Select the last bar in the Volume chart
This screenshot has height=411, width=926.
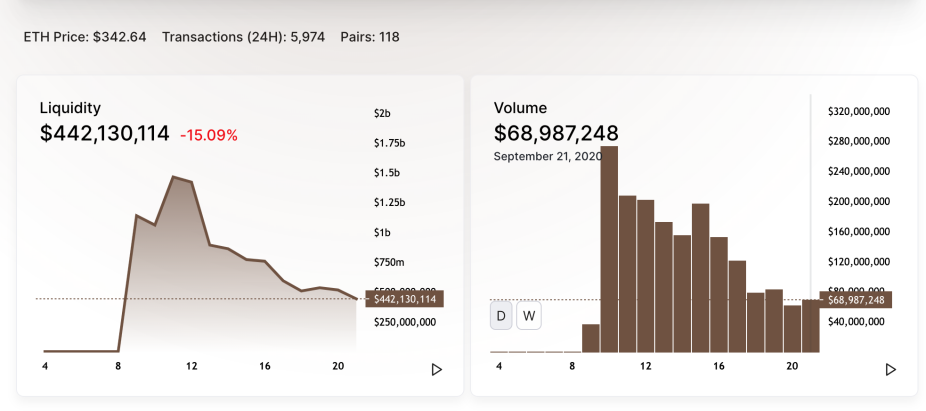coord(811,326)
